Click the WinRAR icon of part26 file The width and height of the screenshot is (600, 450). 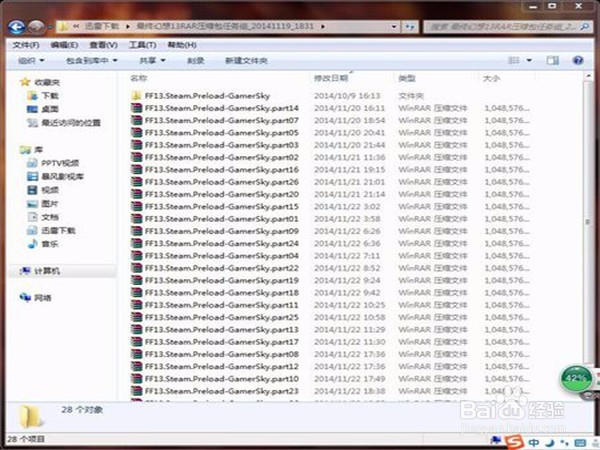coord(136,182)
